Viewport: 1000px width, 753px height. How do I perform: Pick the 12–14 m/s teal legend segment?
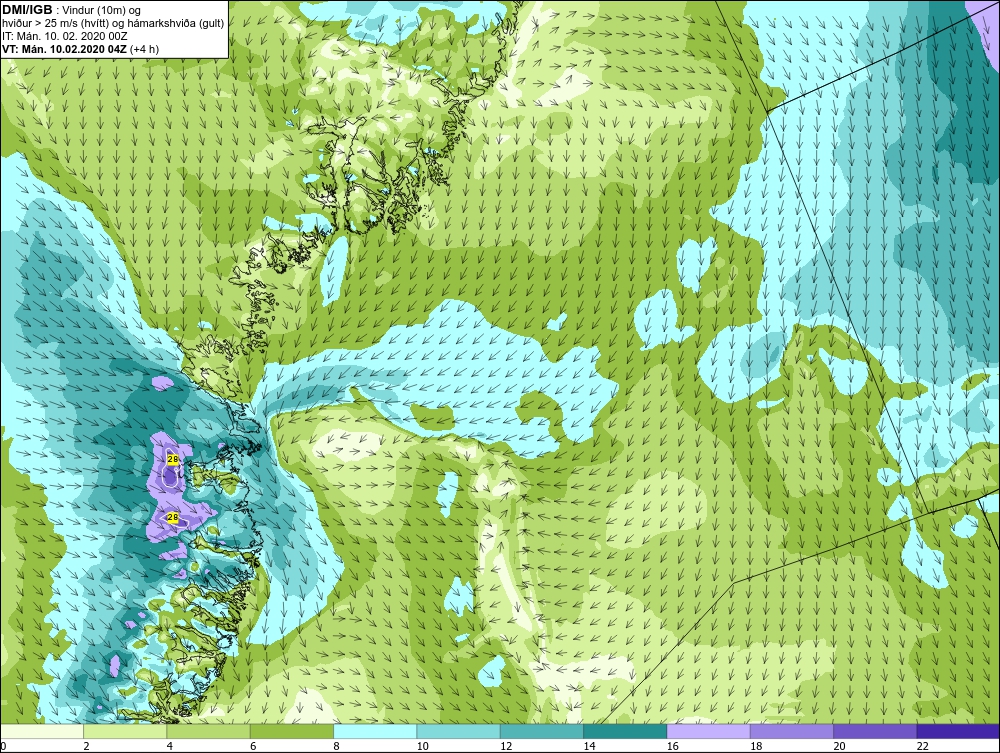coord(541,732)
